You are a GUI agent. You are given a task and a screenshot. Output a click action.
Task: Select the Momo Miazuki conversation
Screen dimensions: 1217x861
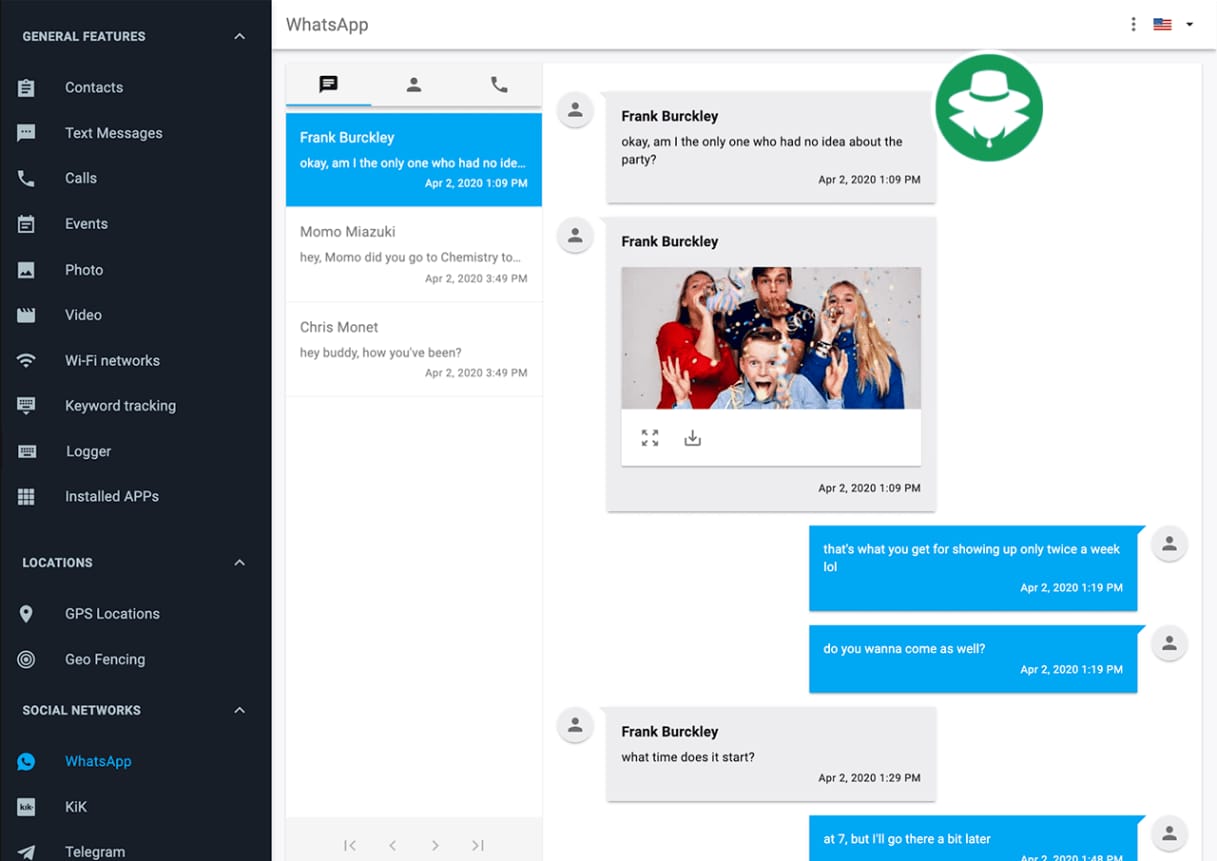tap(413, 254)
